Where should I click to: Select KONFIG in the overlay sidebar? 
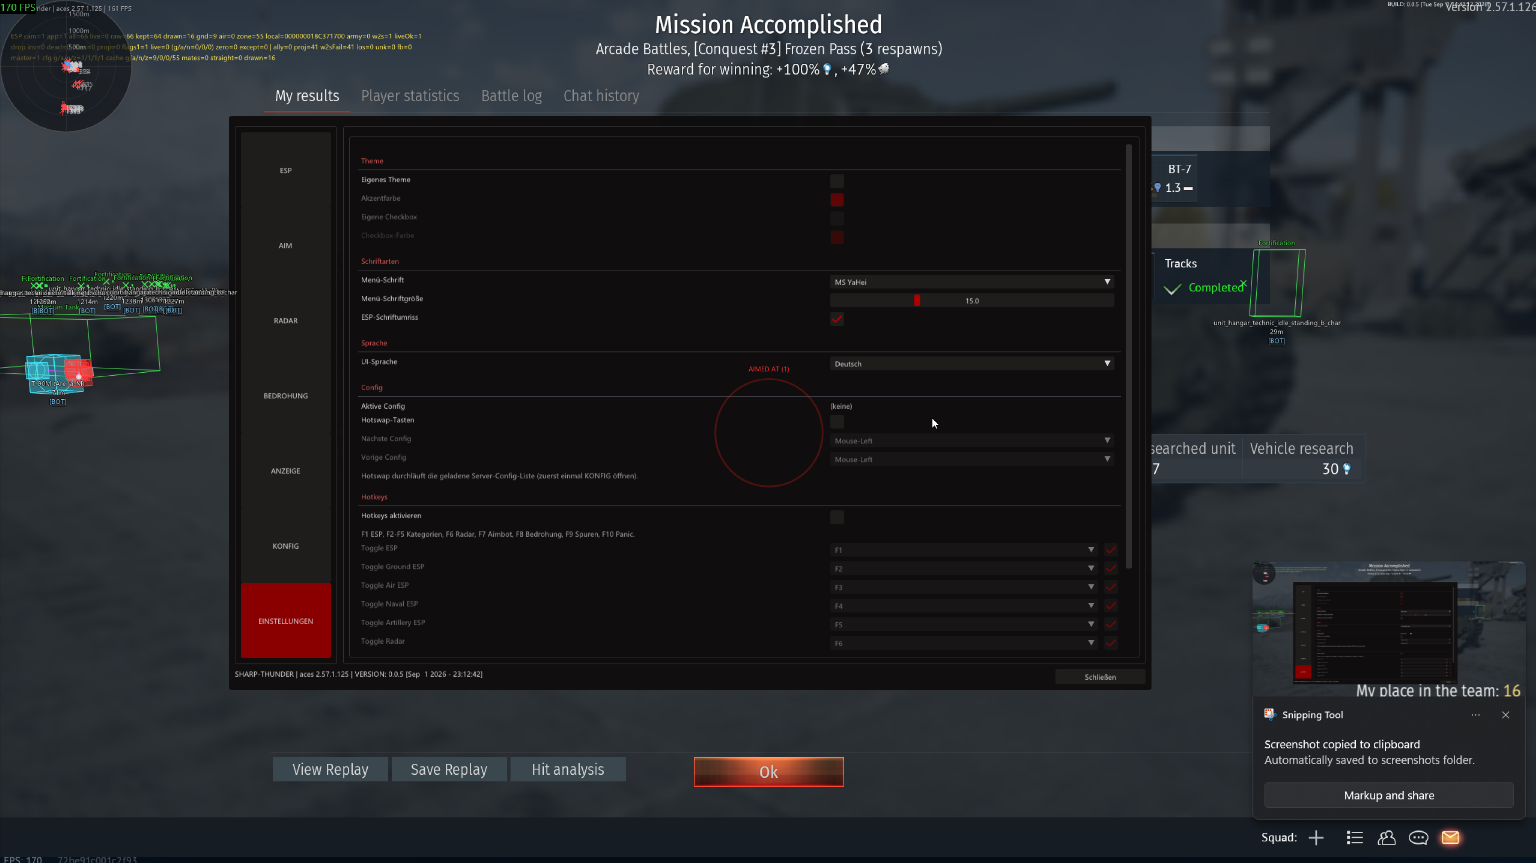click(286, 546)
